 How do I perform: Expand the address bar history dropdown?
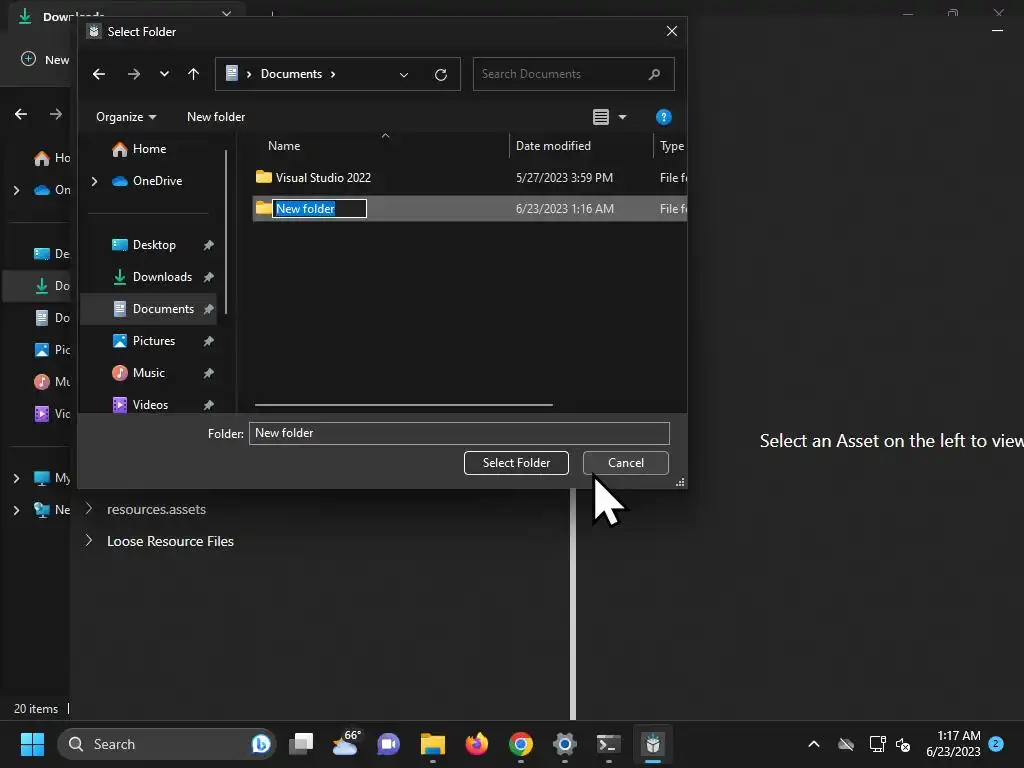click(x=404, y=74)
